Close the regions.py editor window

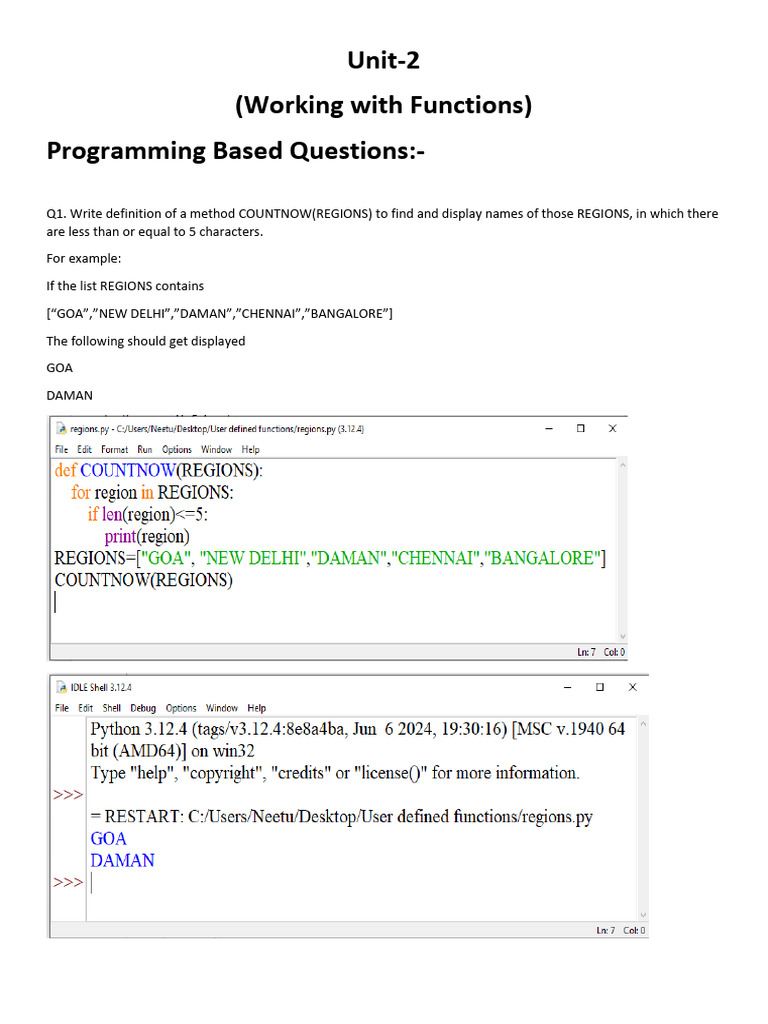click(x=613, y=428)
